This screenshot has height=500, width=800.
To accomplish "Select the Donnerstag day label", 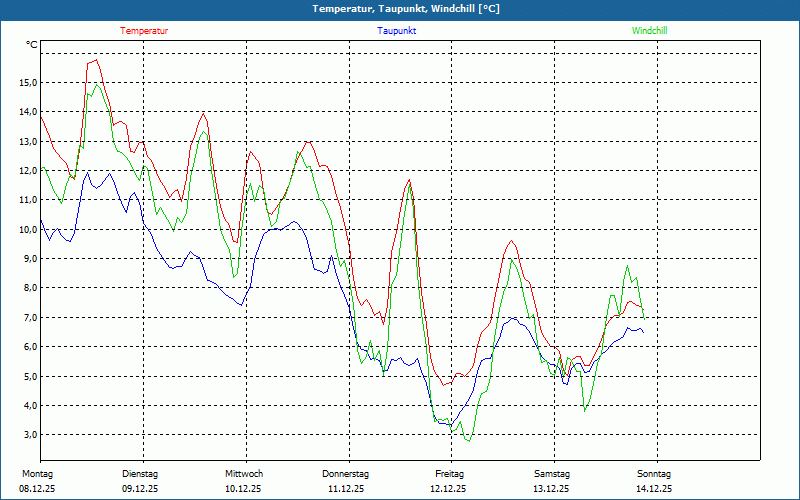I will (x=346, y=474).
